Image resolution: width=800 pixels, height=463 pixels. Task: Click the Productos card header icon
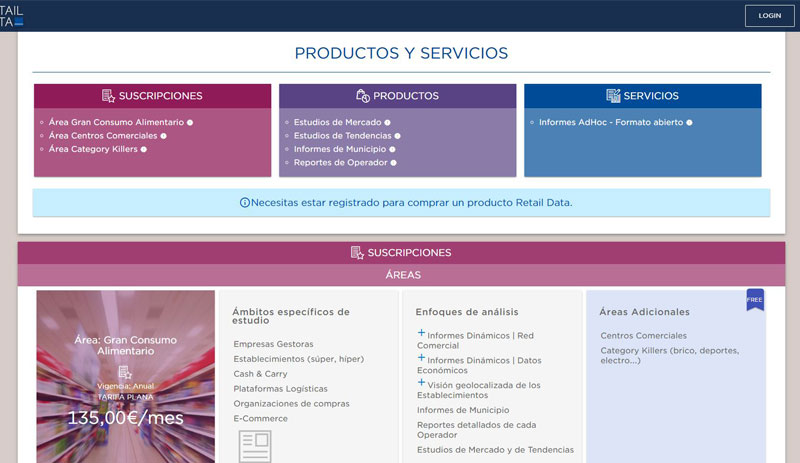363,96
